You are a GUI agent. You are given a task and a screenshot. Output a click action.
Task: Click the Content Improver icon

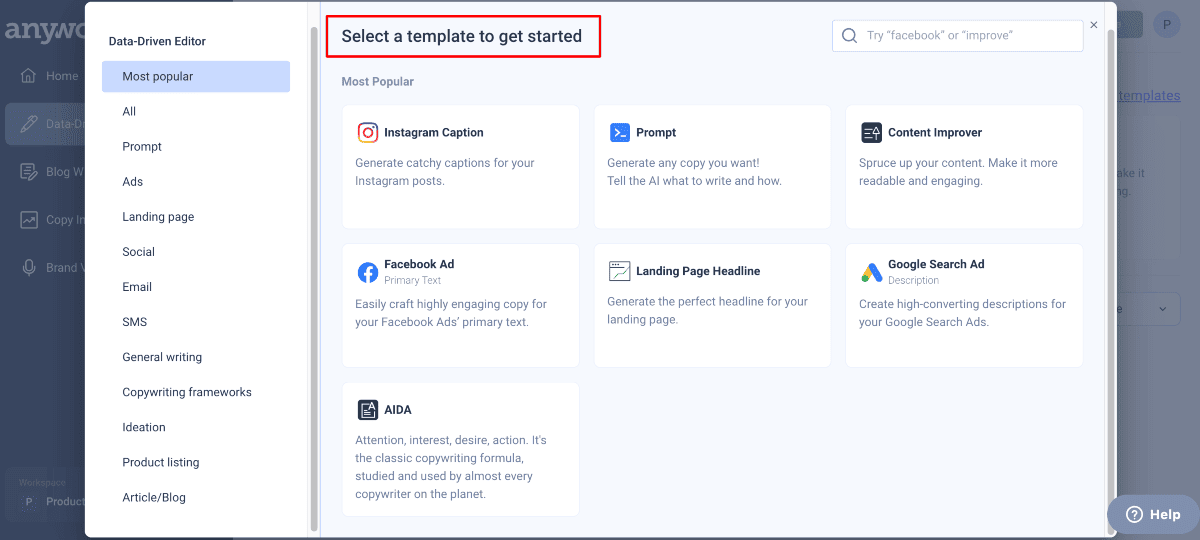click(x=871, y=133)
